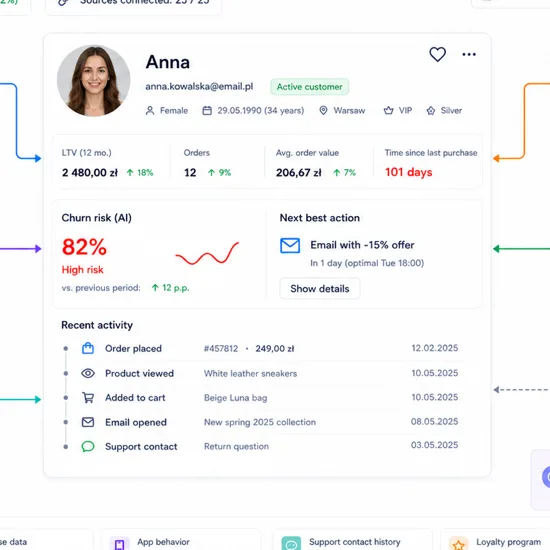The height and width of the screenshot is (550, 550).
Task: Click the badge icon next to Silver
Action: click(x=431, y=110)
